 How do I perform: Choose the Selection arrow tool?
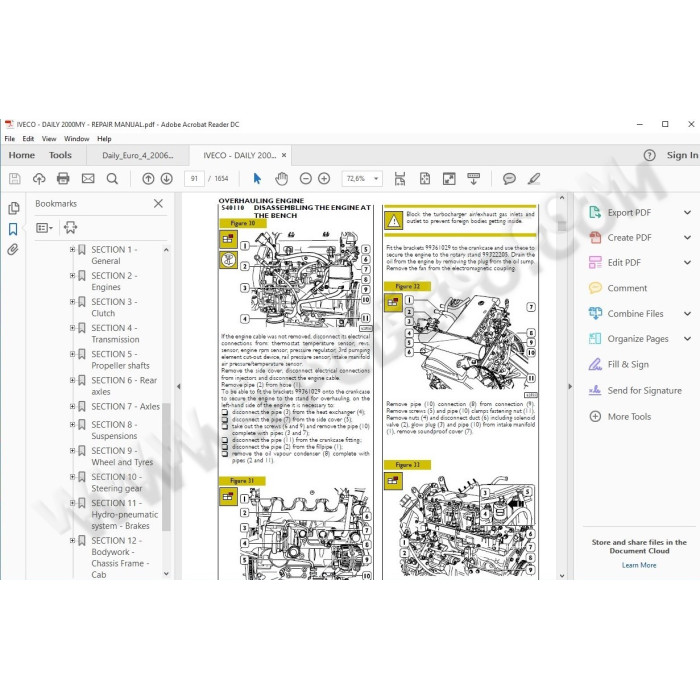pyautogui.click(x=257, y=179)
